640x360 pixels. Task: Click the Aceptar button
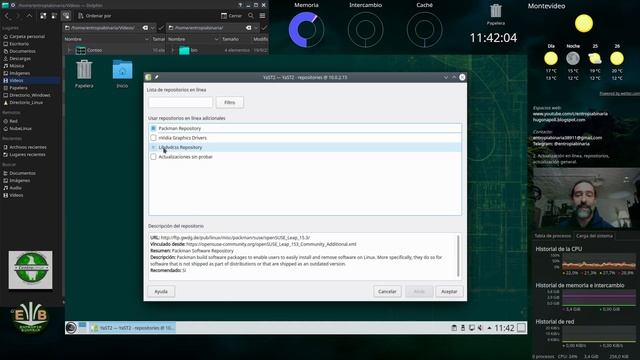tap(449, 291)
